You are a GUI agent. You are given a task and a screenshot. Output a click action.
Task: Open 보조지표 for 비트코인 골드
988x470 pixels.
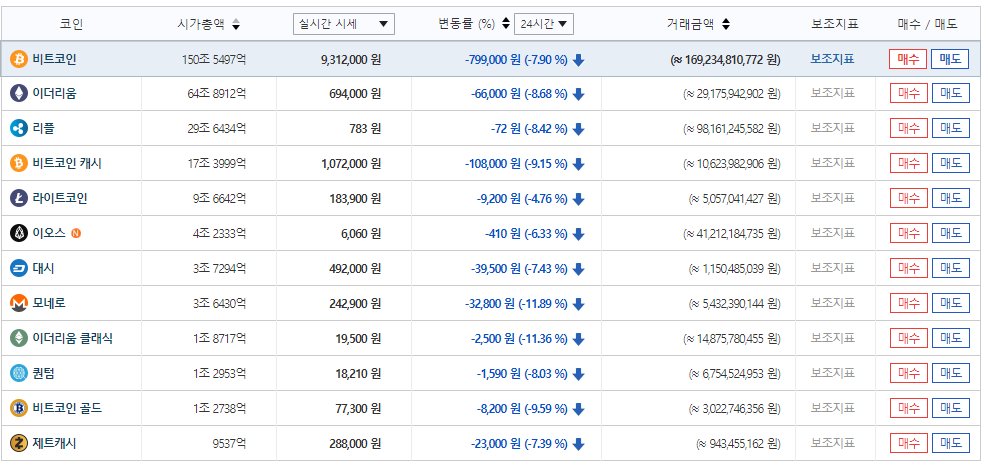[x=832, y=408]
